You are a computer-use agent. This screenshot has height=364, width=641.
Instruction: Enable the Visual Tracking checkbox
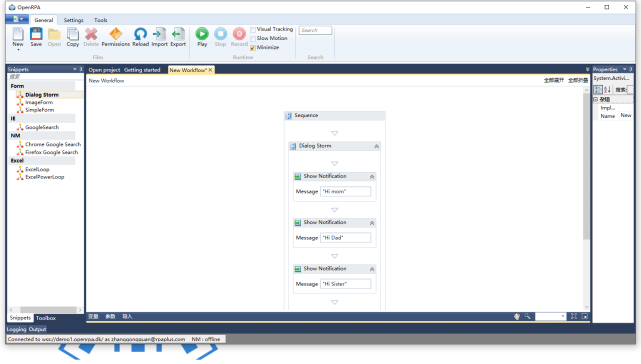pos(253,29)
